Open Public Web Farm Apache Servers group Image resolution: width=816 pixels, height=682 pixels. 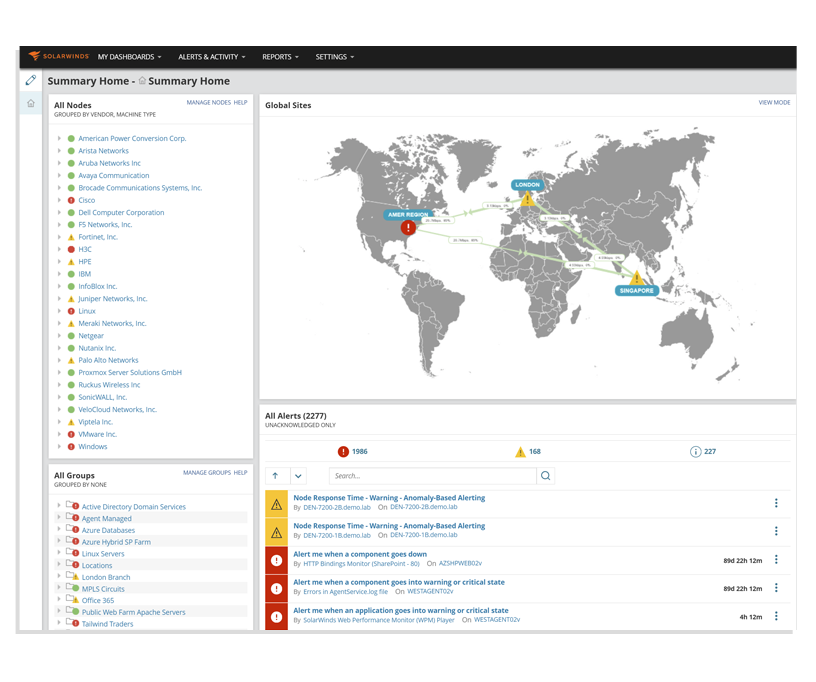(x=133, y=612)
